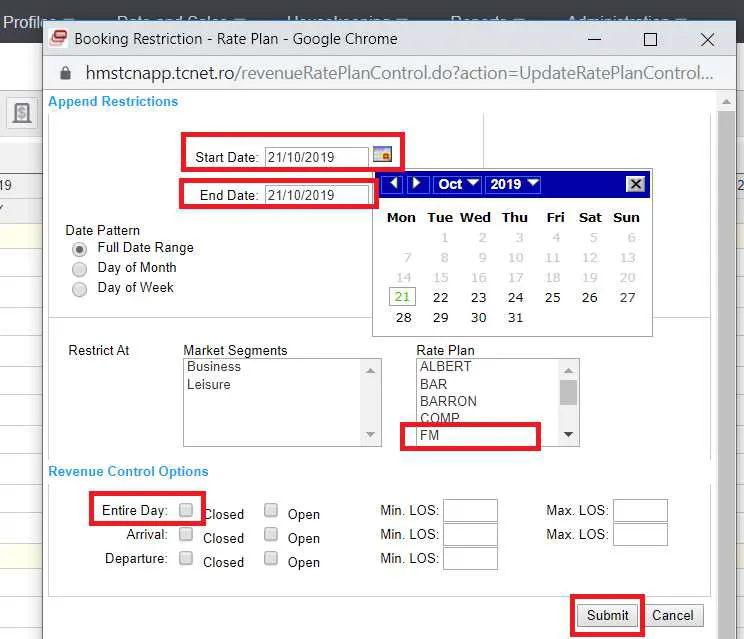Select Full Date Range radio button

[x=79, y=249]
